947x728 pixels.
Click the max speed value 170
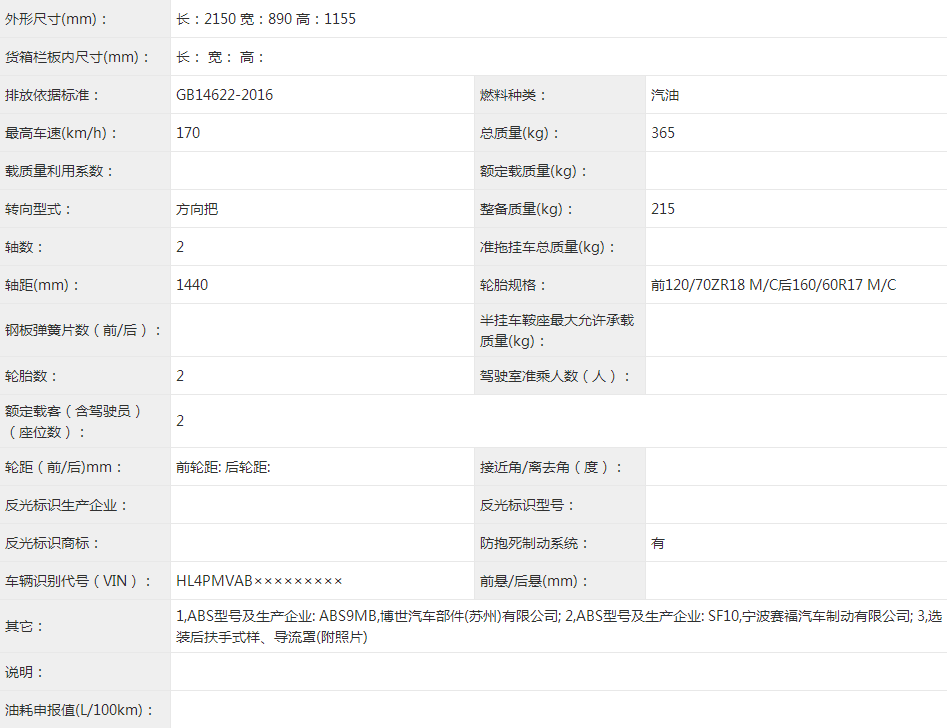(x=188, y=133)
